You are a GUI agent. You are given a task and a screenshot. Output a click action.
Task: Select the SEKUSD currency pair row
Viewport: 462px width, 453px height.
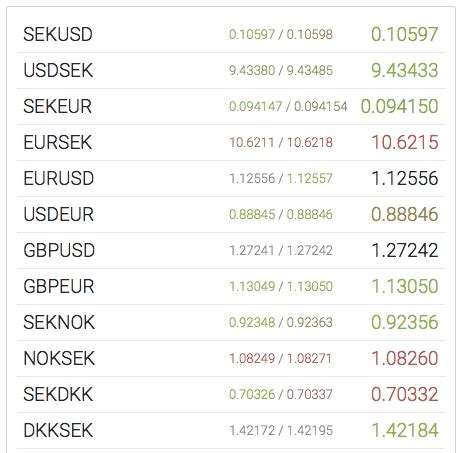coord(231,34)
